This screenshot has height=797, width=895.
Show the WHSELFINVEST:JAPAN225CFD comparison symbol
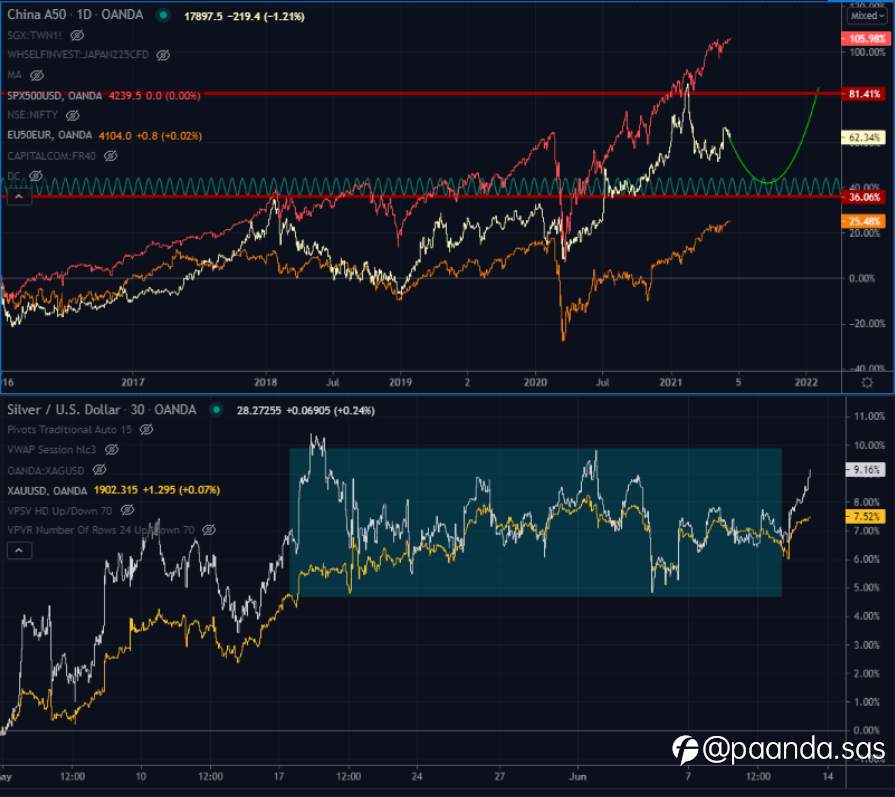click(163, 55)
